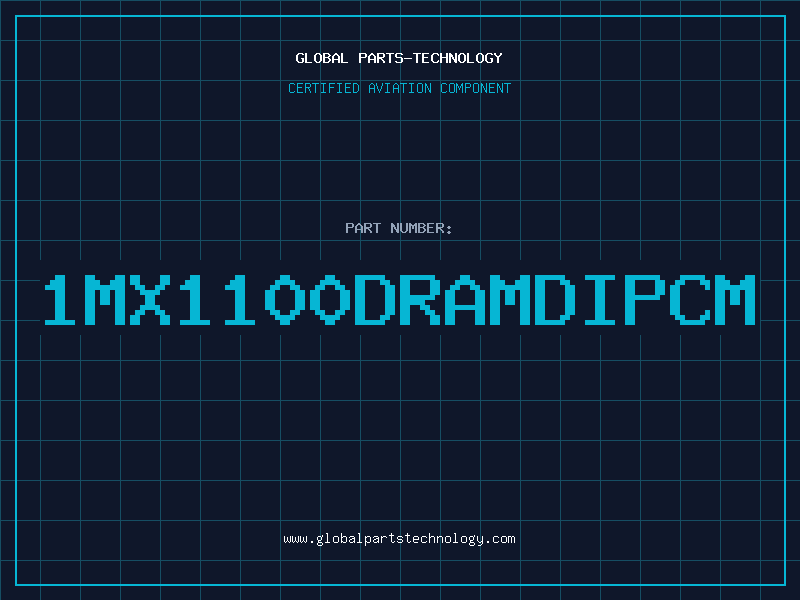Viewport: 800px width, 600px height.
Task: Open the www.globalpartstechnology.com link
Action: (x=399, y=539)
